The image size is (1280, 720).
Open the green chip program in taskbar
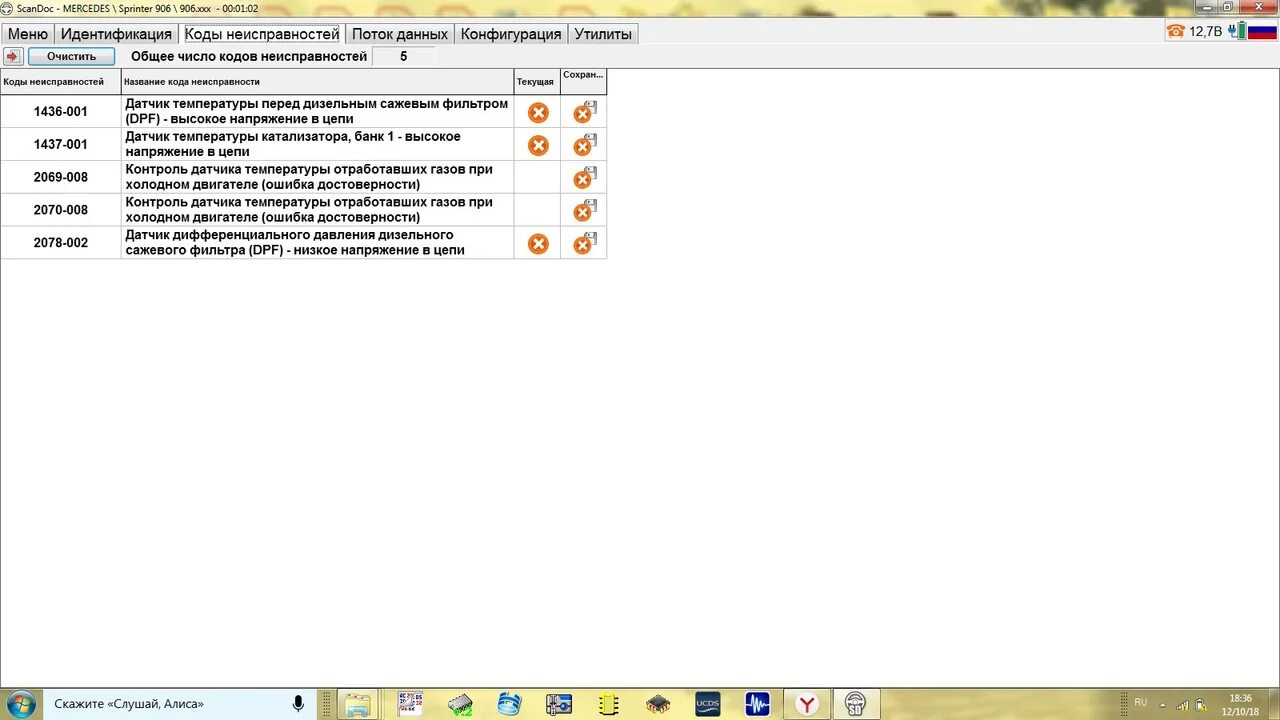[x=460, y=704]
